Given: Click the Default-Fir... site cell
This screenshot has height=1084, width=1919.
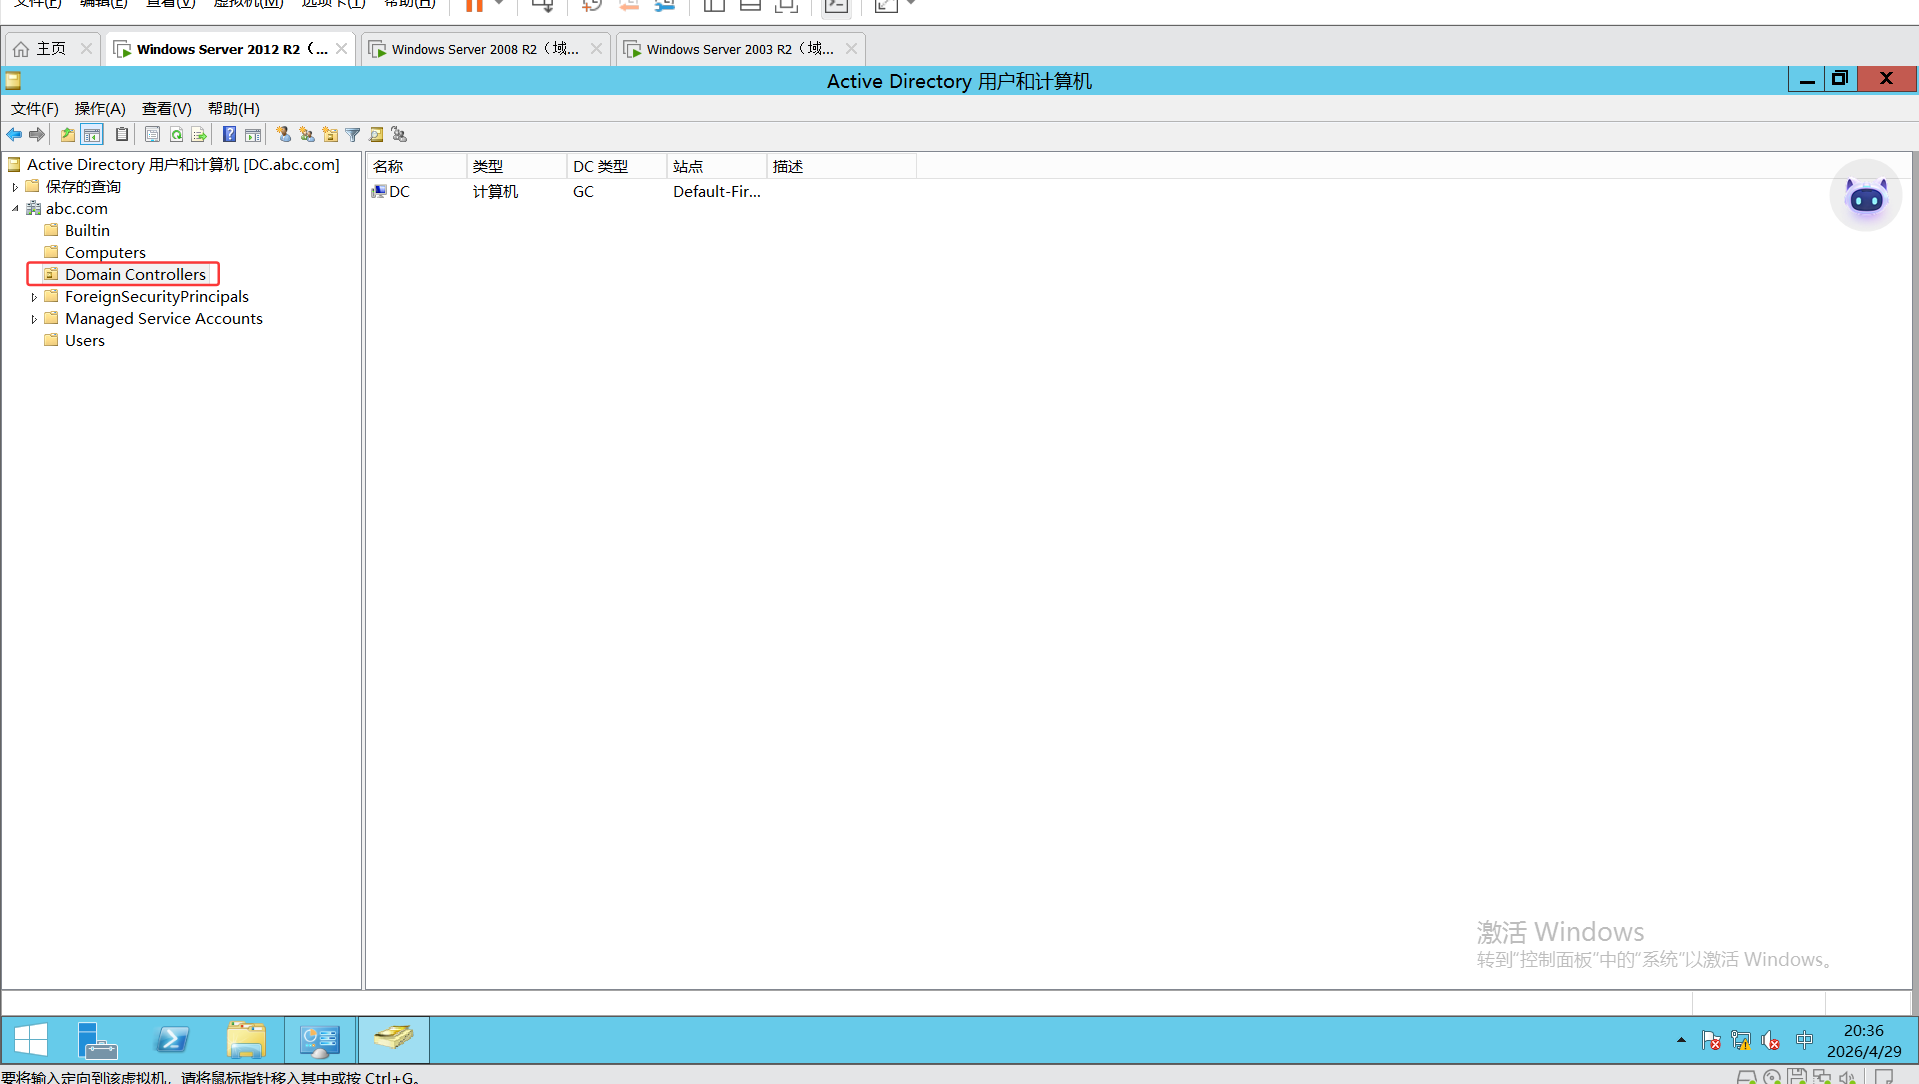Looking at the screenshot, I should [x=716, y=192].
